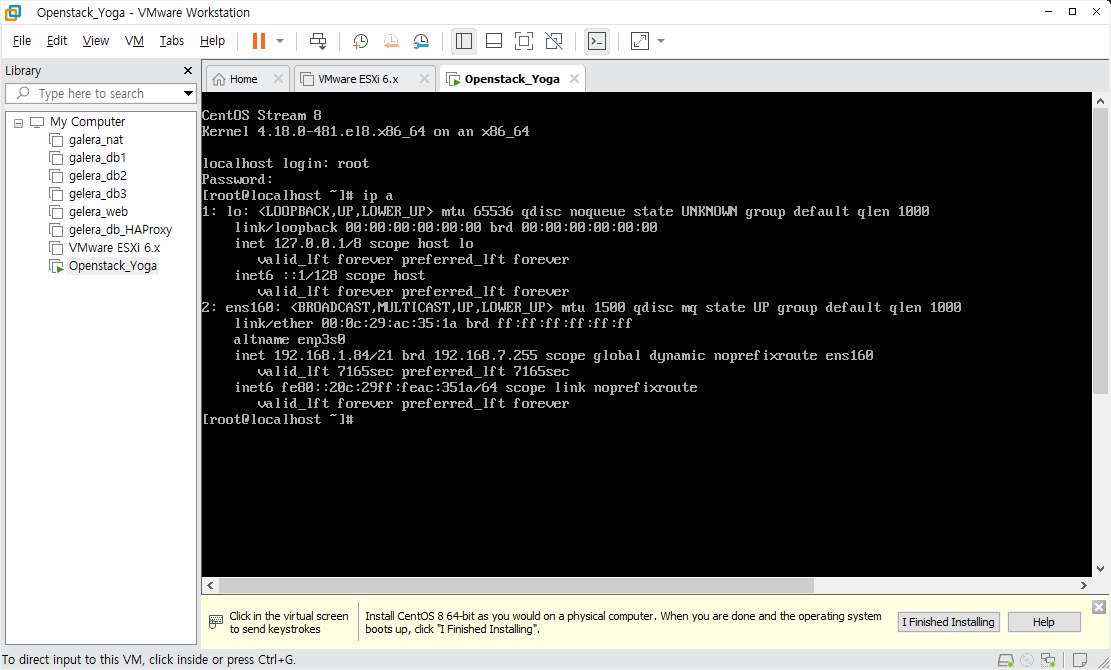1111x670 pixels.
Task: Close the Openstack_Yoga tab
Action: point(575,79)
